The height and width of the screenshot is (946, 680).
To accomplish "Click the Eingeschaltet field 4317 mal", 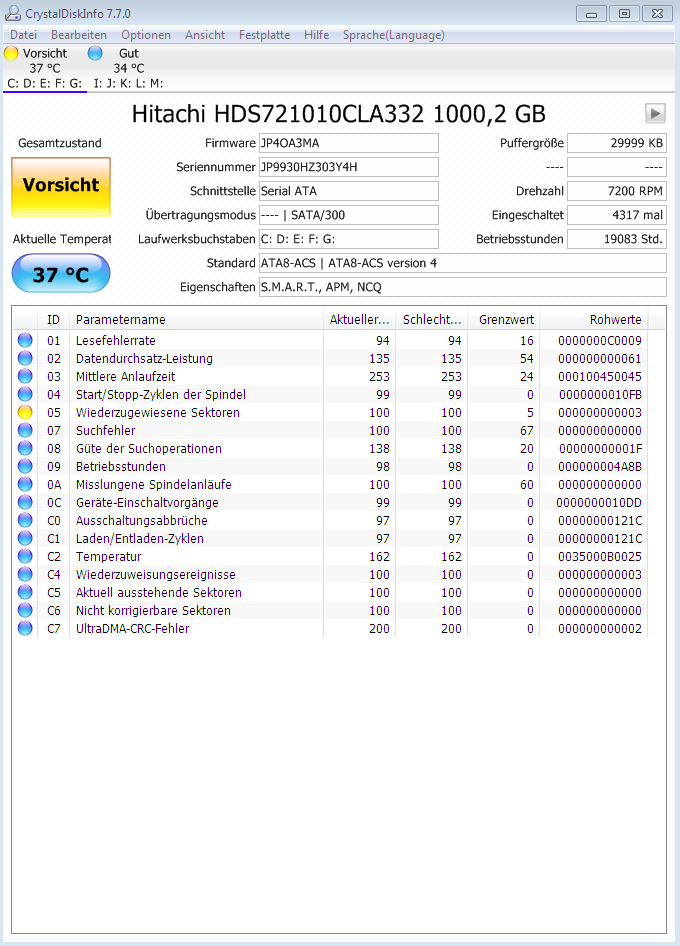I will pos(617,215).
